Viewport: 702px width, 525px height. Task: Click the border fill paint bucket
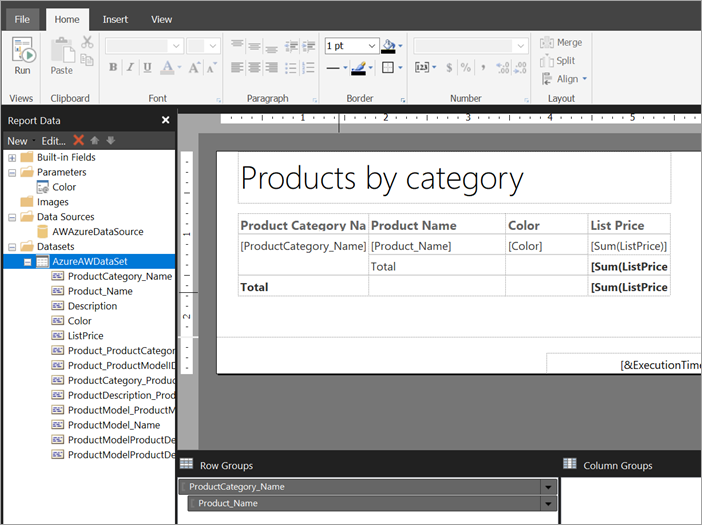389,46
